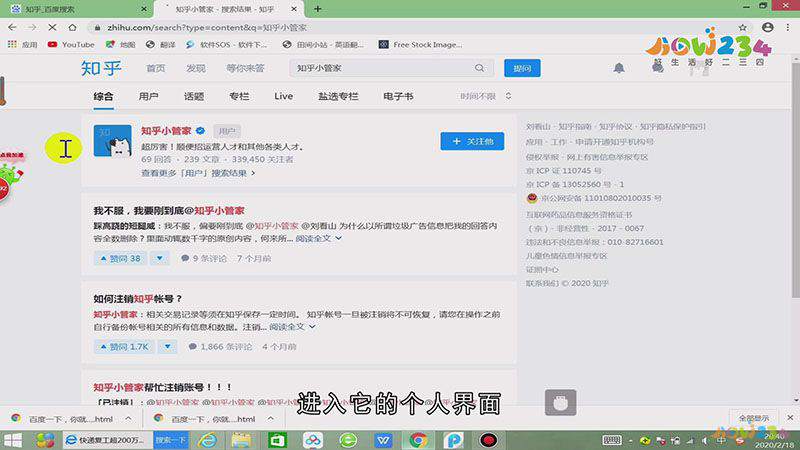Close the downloads bar

[790, 417]
